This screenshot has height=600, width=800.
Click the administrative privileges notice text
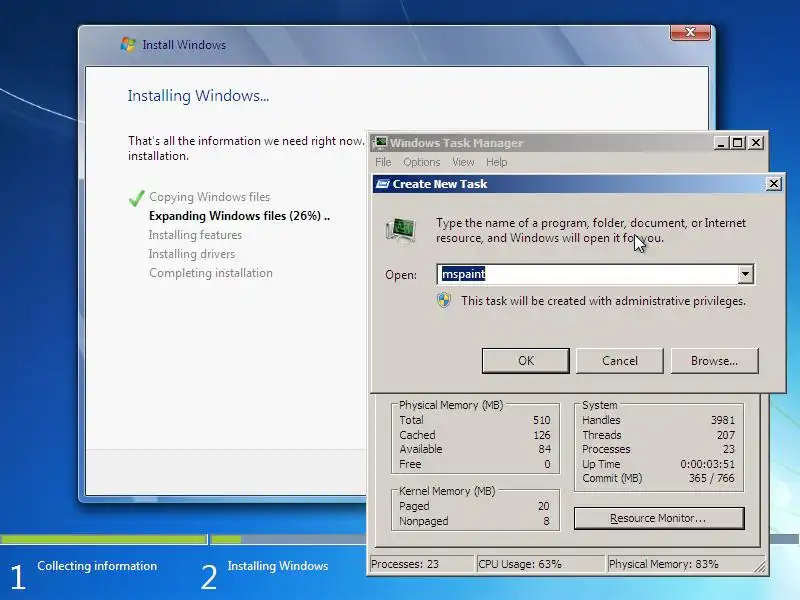[603, 301]
